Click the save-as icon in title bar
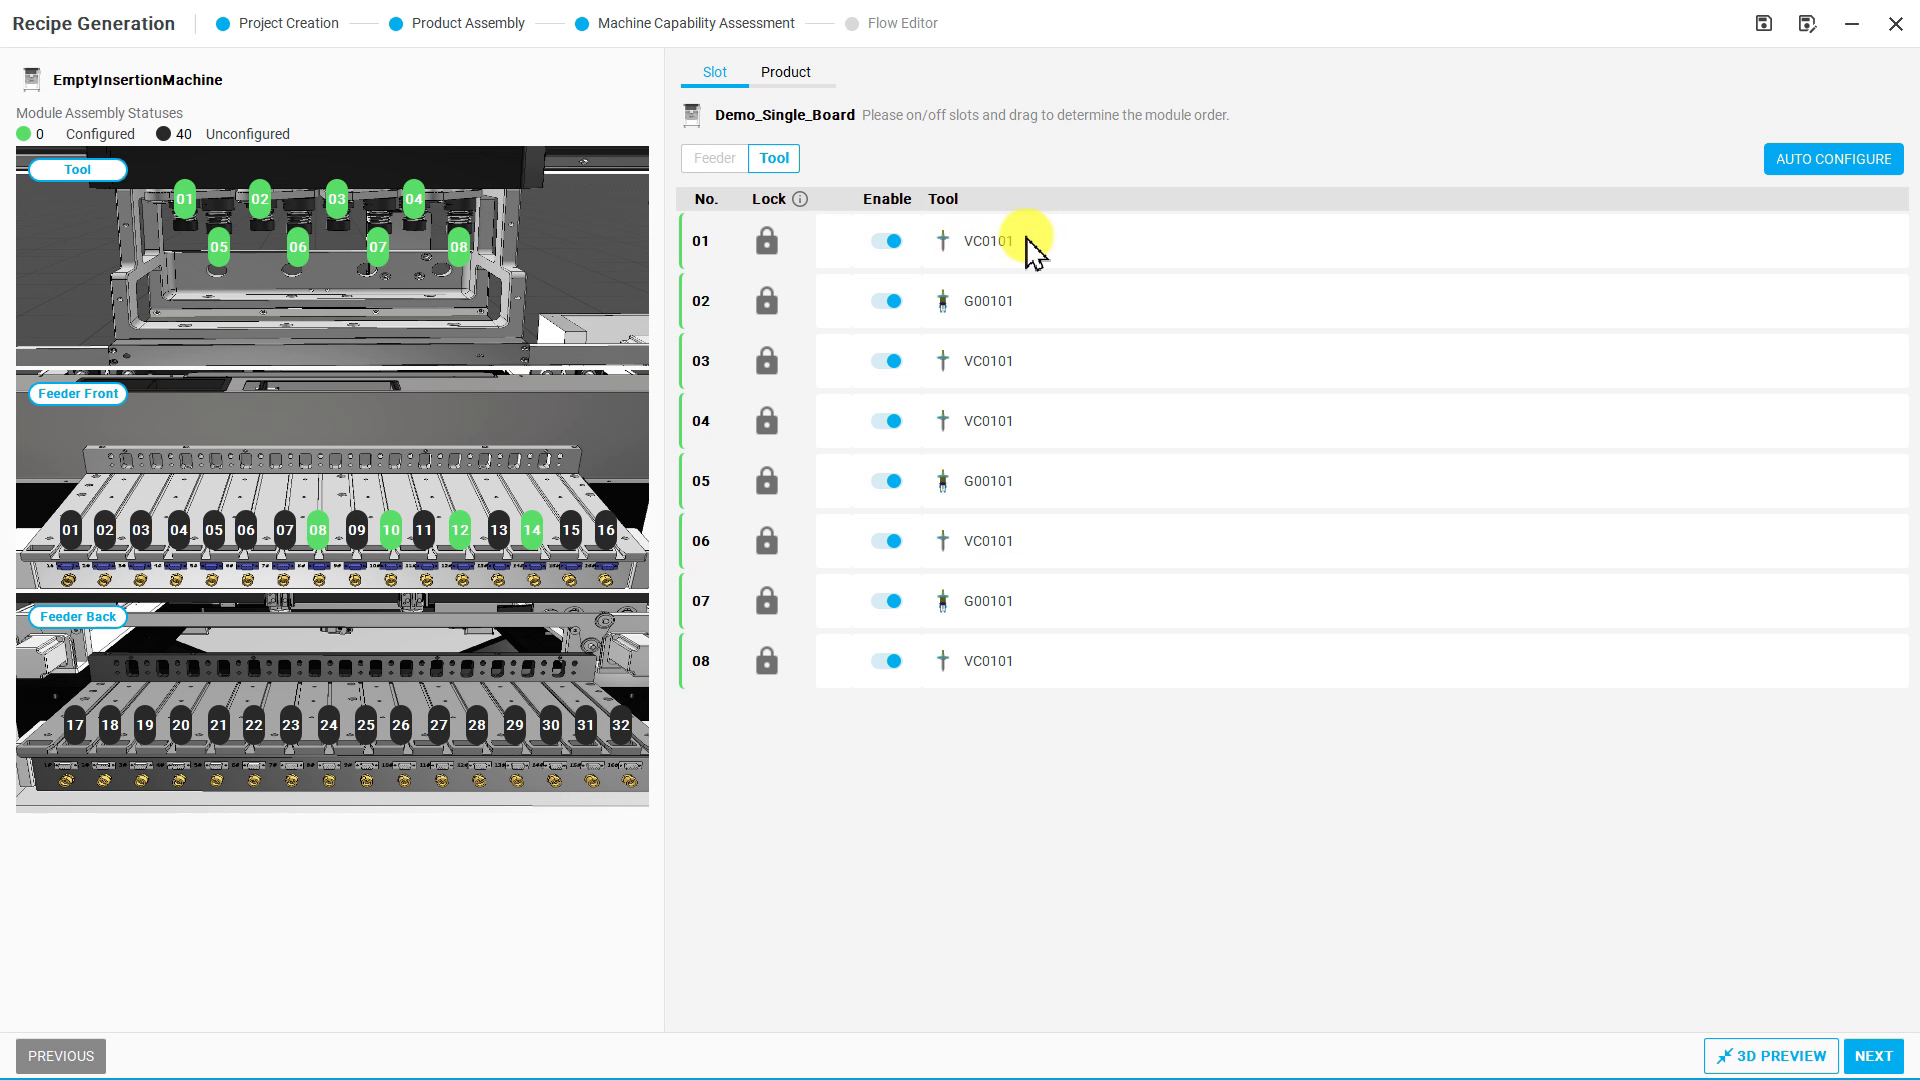This screenshot has height=1080, width=1920. [x=1807, y=23]
